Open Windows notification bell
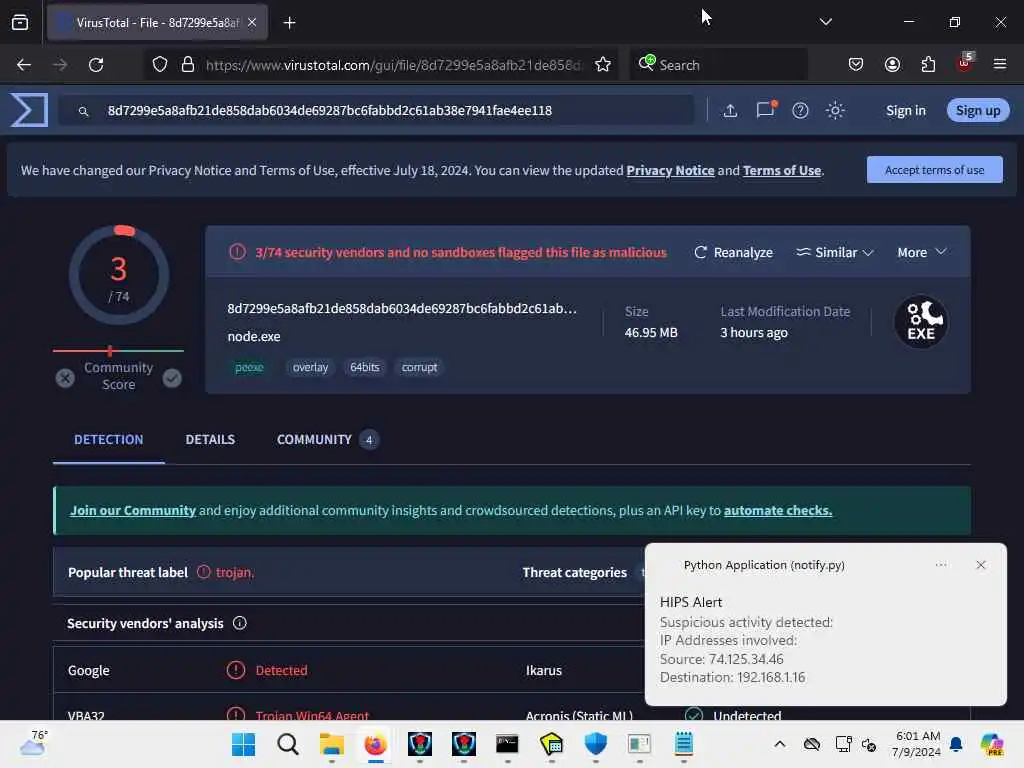The width and height of the screenshot is (1024, 768). (x=956, y=744)
